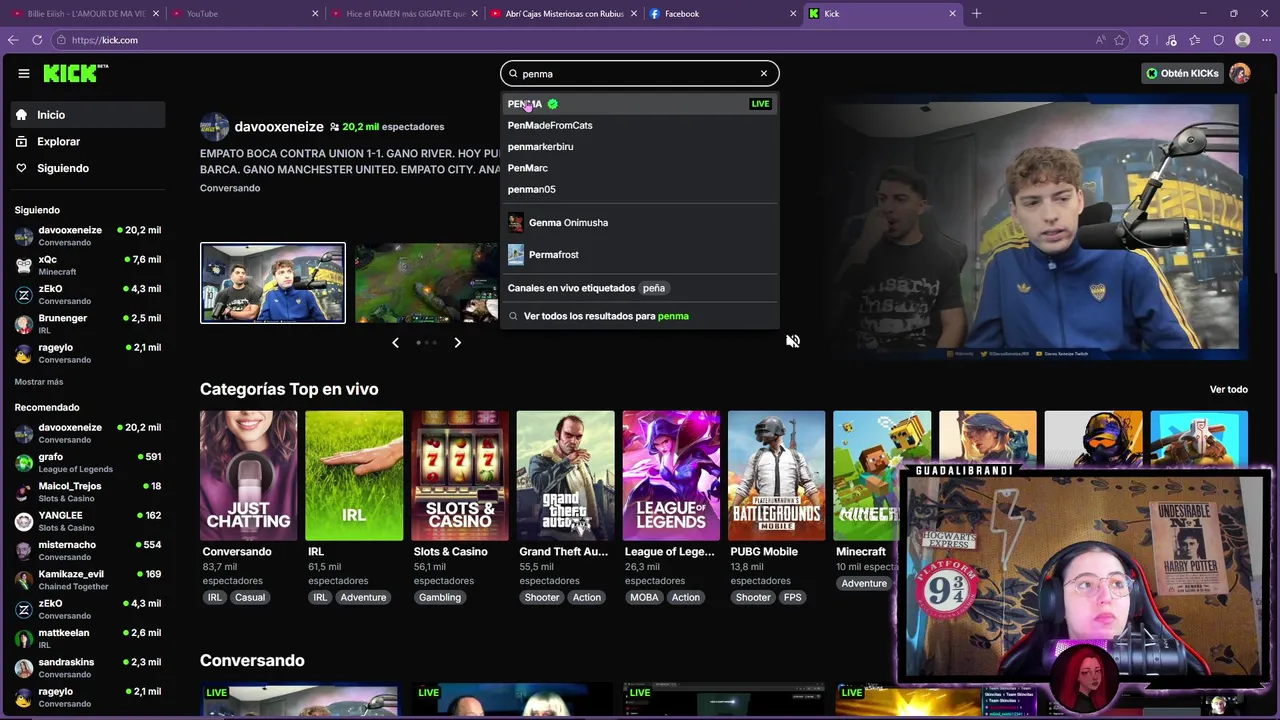The image size is (1280, 720).
Task: Open the Slots & Casino category card
Action: [460, 476]
